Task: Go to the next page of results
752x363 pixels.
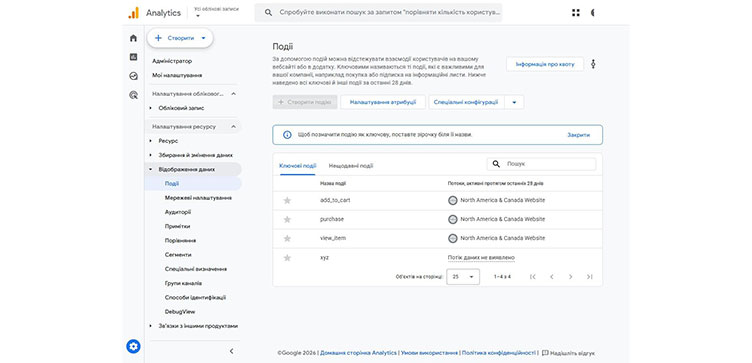Action: (x=570, y=277)
